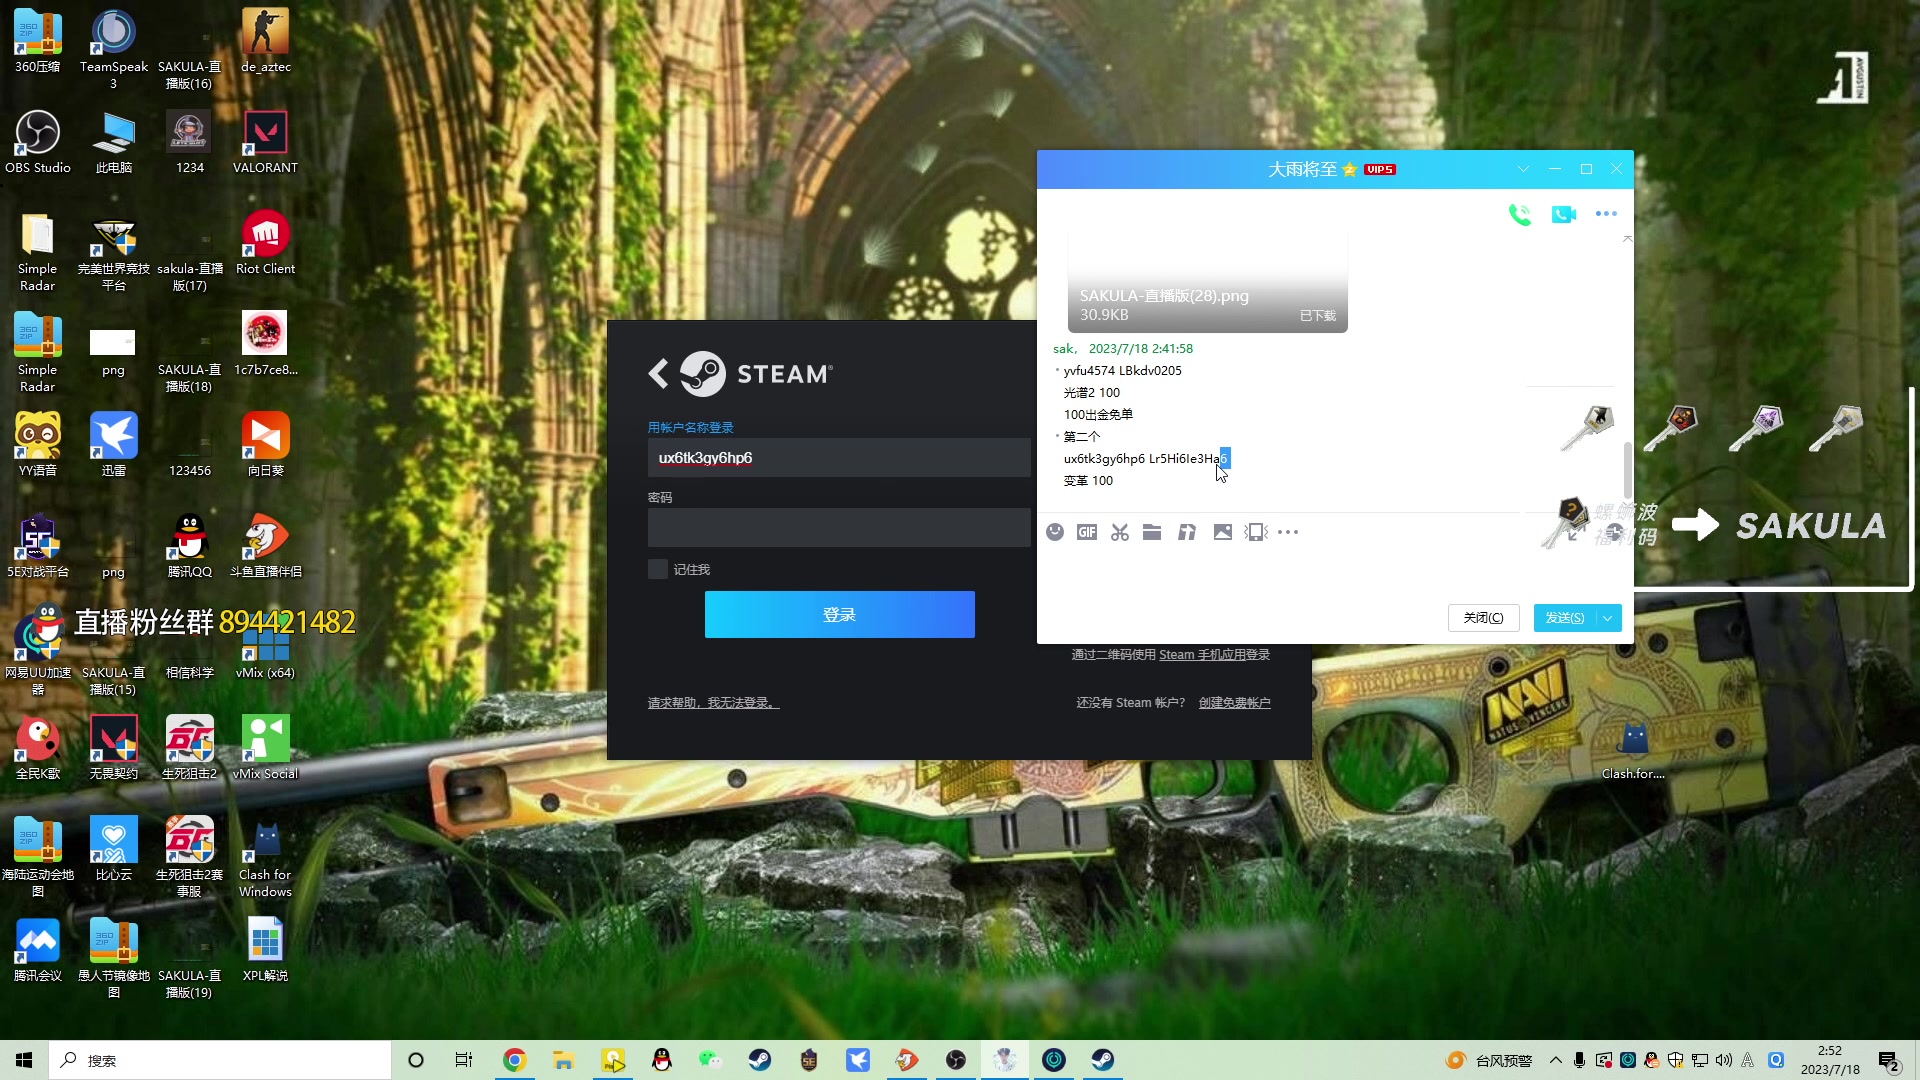Open the 迅雷 desktop shortcut

point(113,445)
